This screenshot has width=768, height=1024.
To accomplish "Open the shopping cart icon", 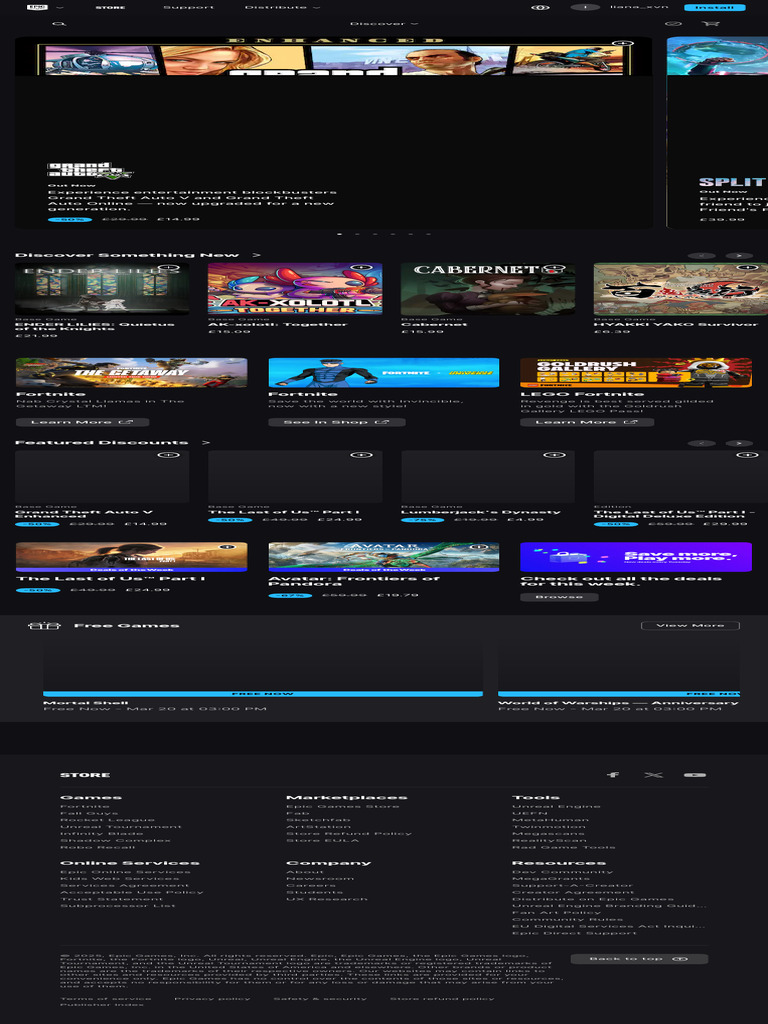I will pos(711,24).
